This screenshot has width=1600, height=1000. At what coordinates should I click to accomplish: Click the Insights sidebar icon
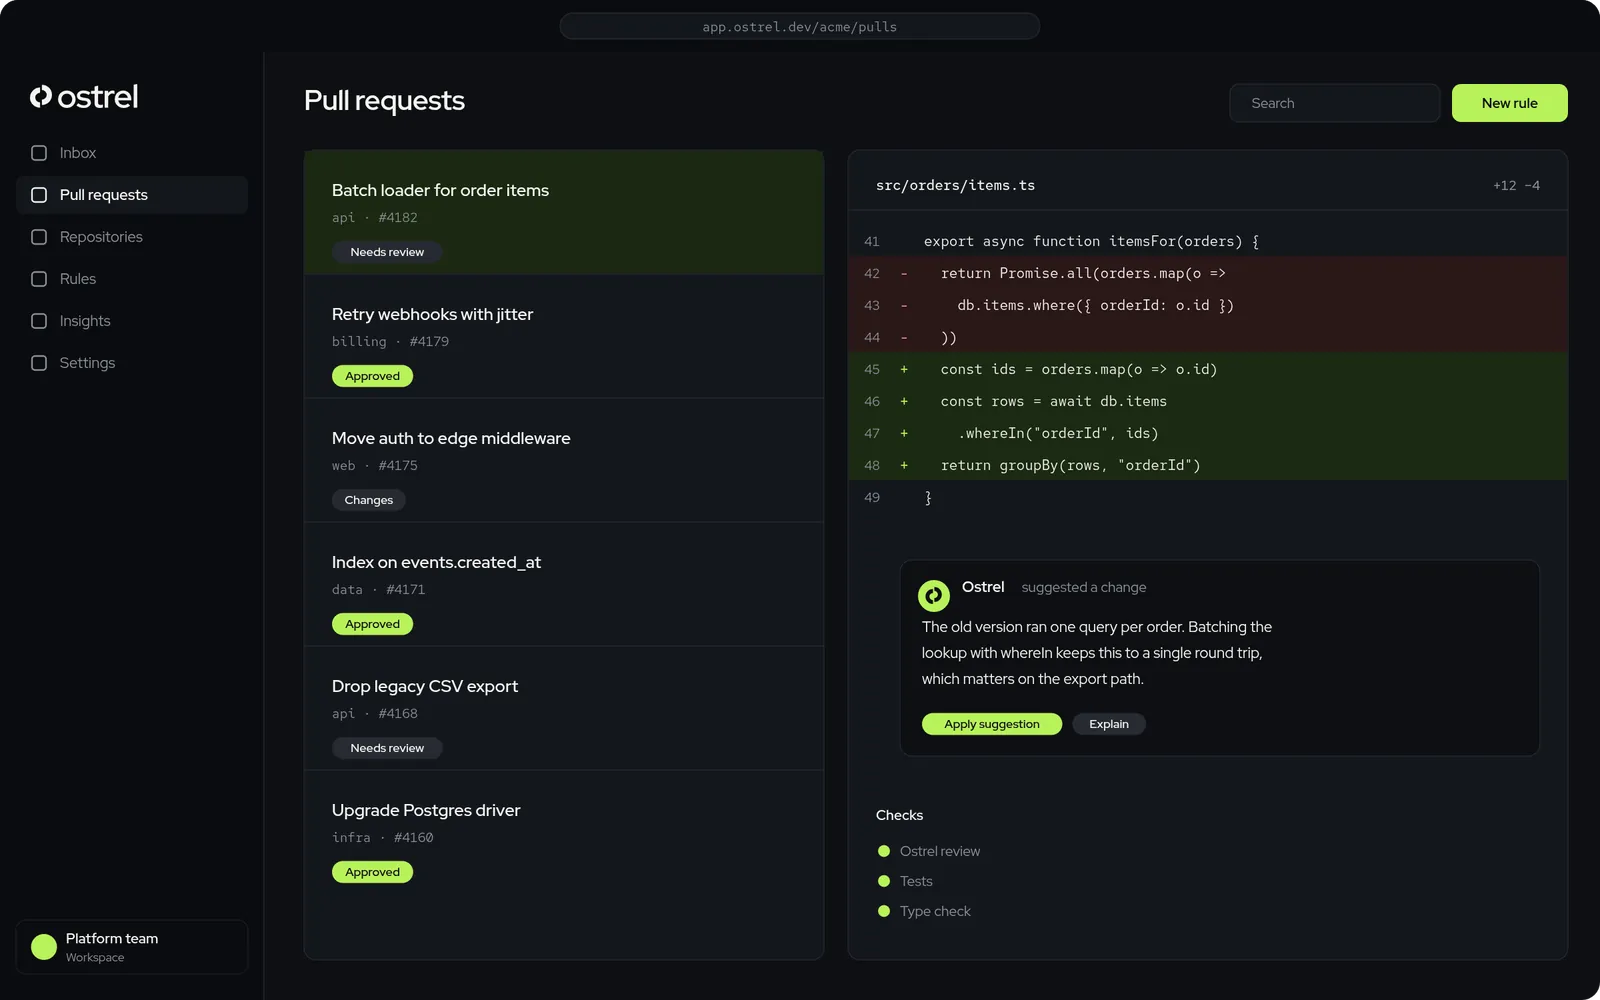click(x=39, y=321)
